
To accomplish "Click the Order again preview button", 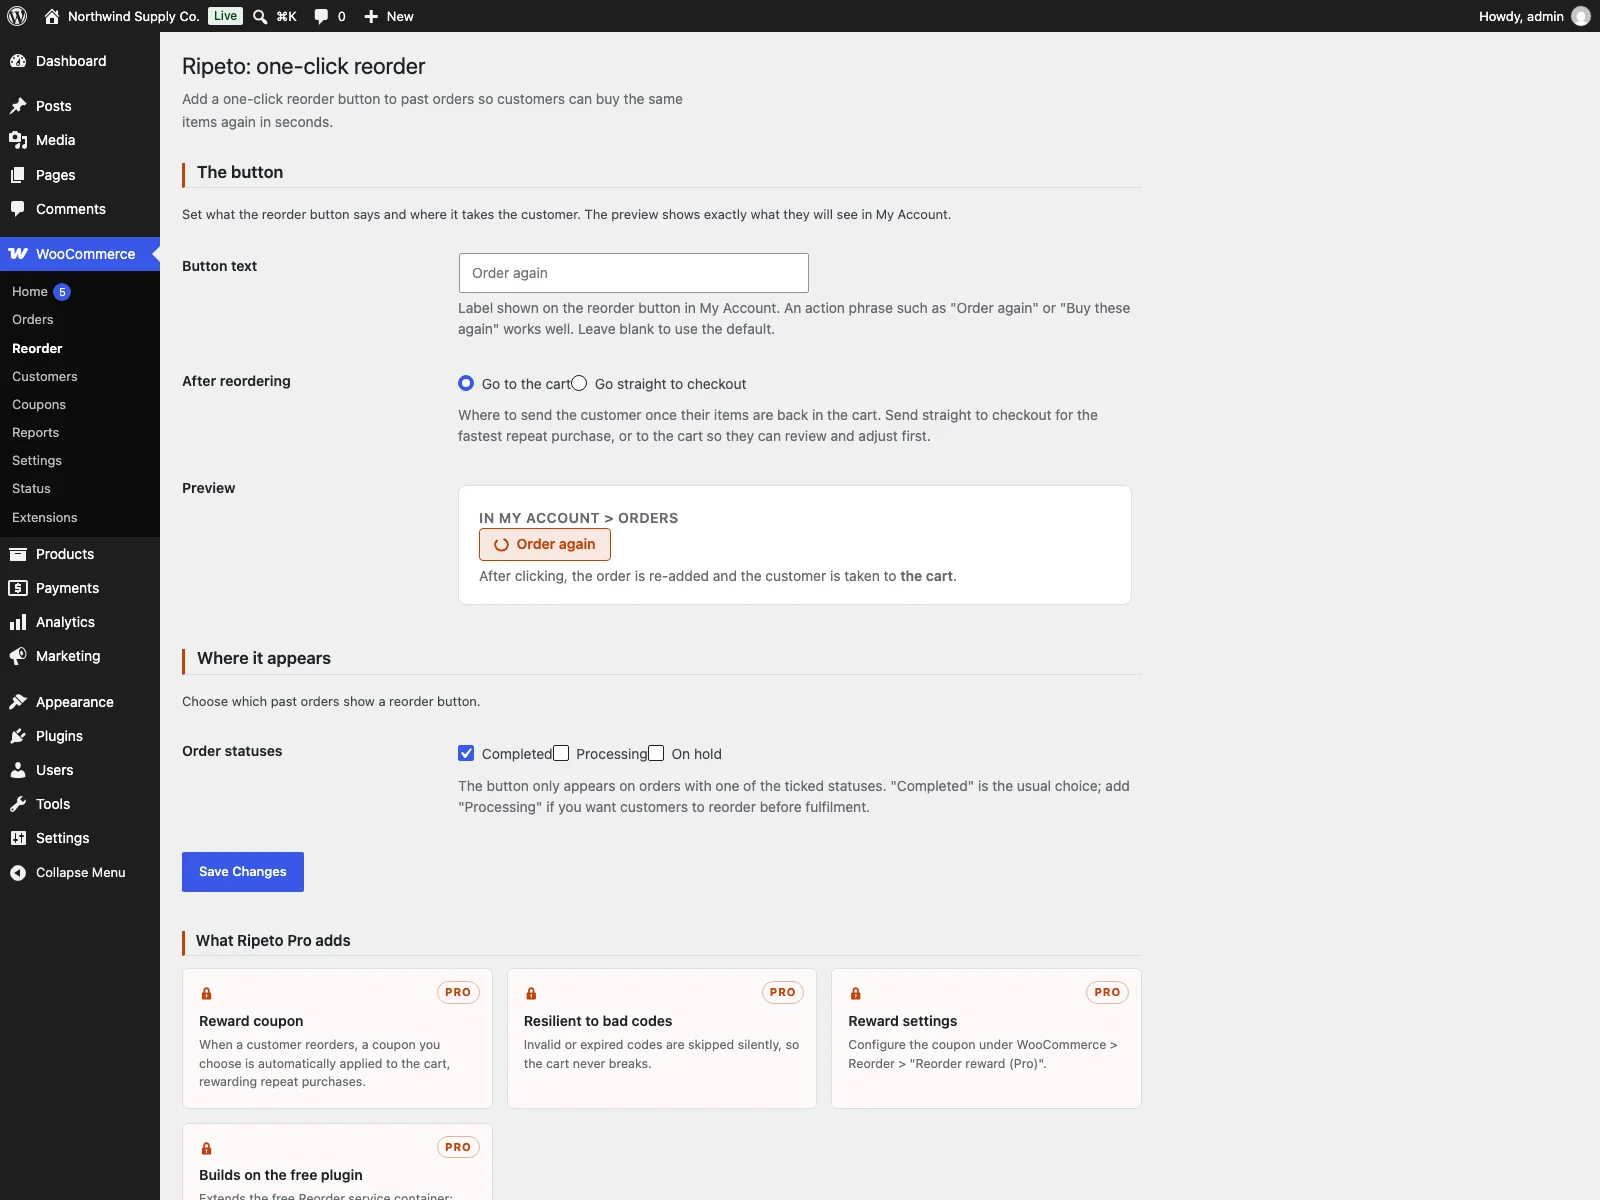I will click(x=545, y=544).
